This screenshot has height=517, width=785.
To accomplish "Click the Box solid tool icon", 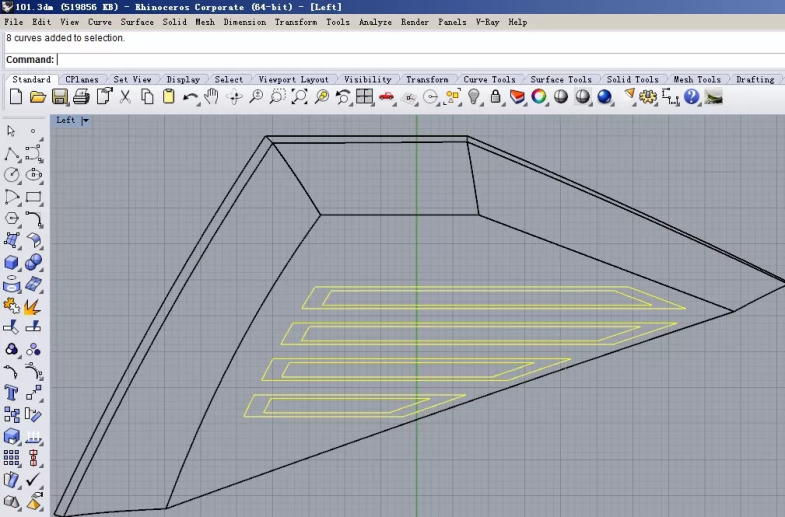I will (12, 262).
